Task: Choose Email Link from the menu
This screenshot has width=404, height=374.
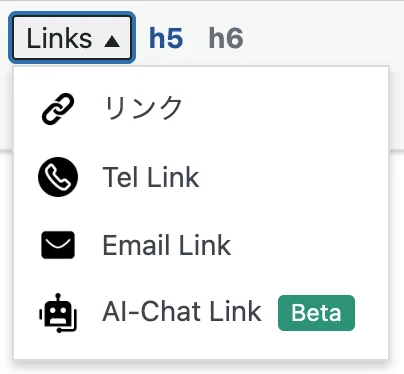Action: 201,245
